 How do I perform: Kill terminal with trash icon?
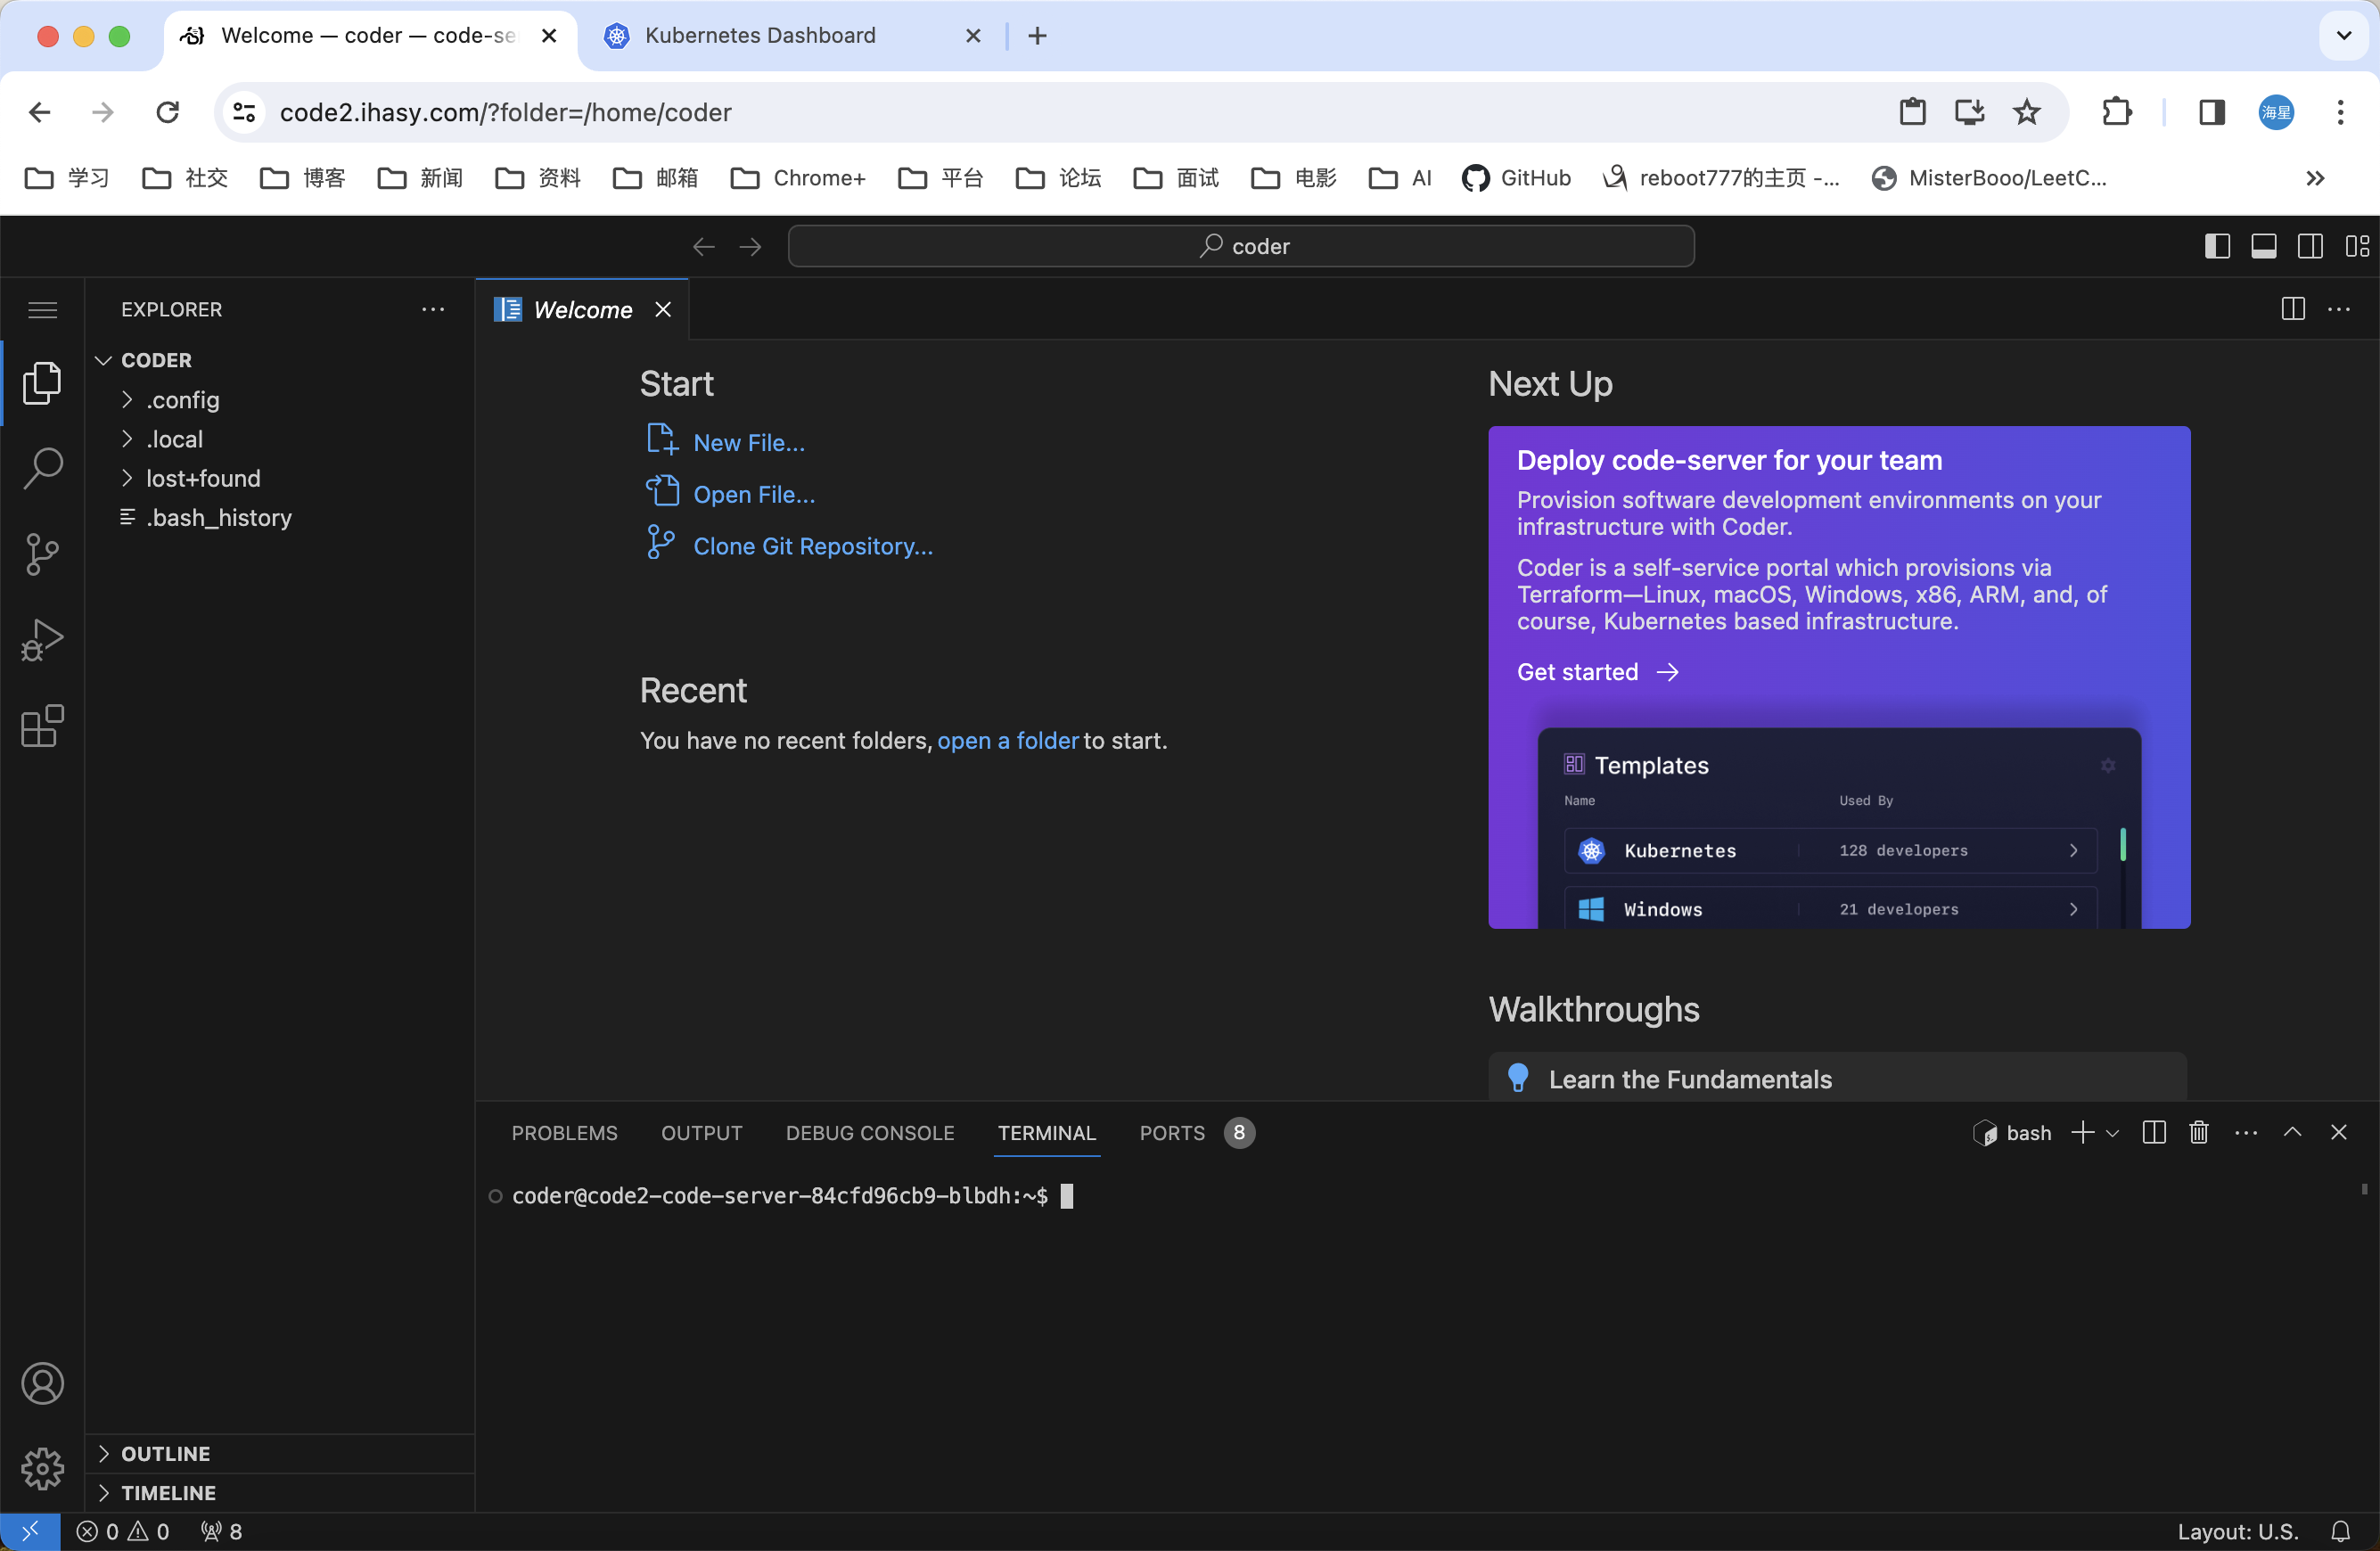[x=2198, y=1132]
